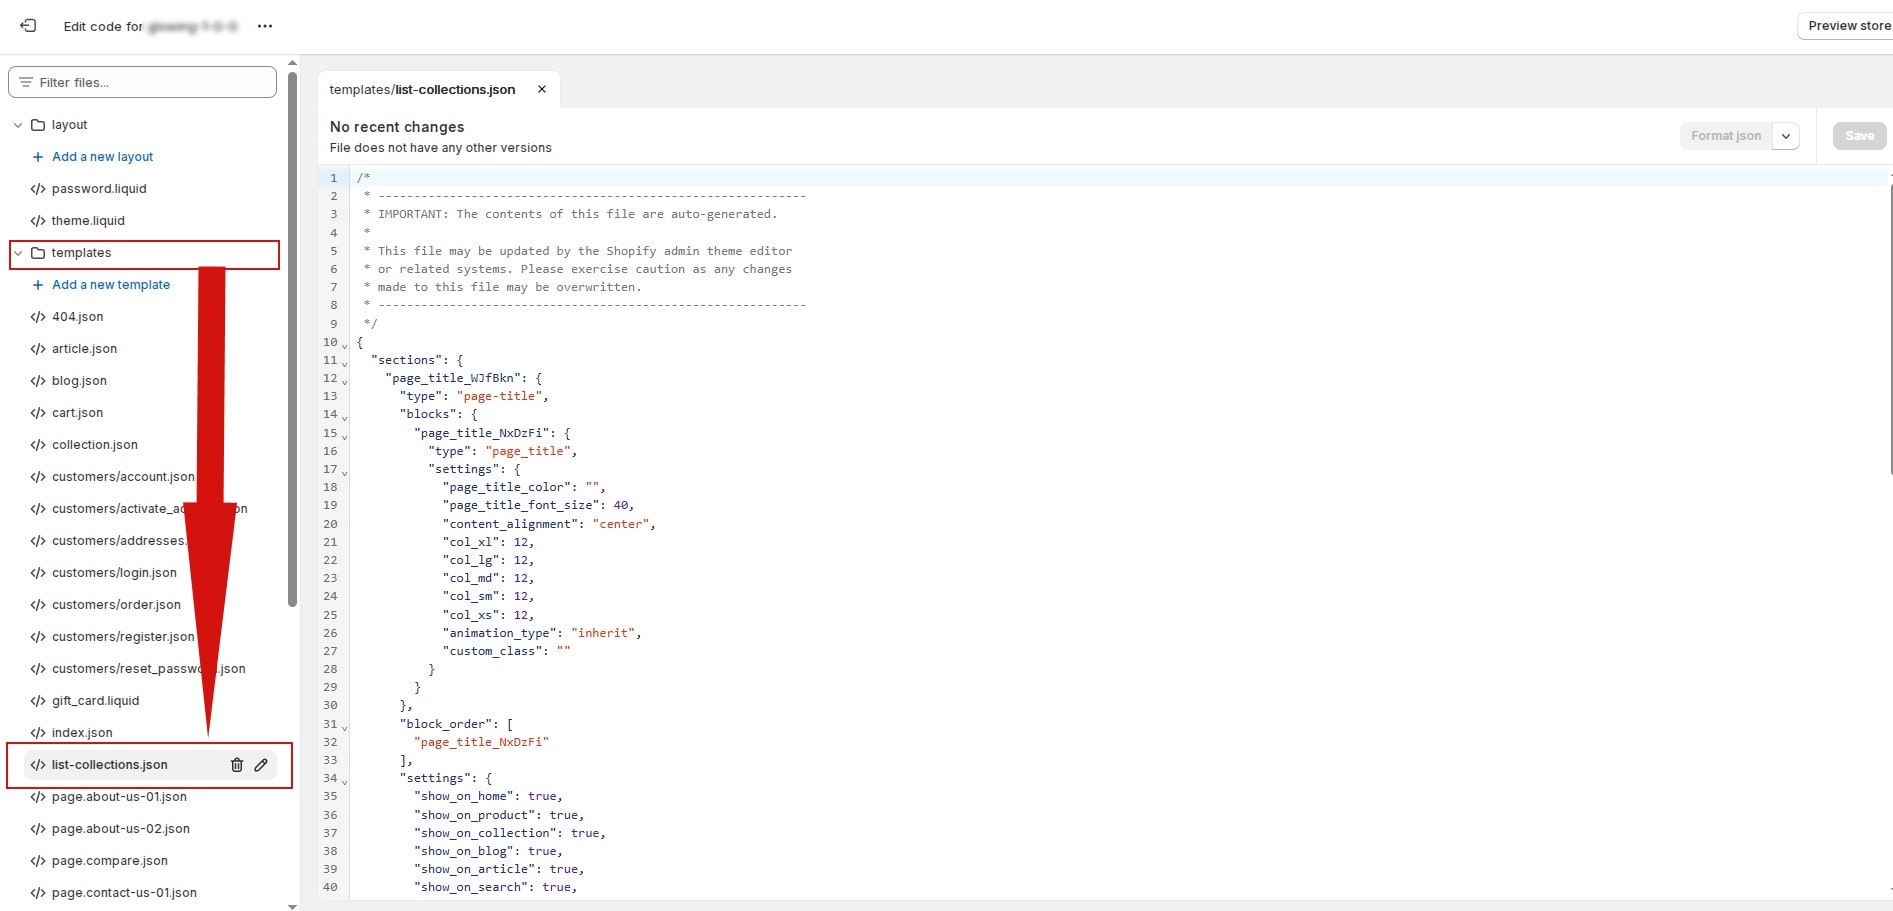Open theme.liquid file
The width and height of the screenshot is (1893, 911).
[88, 221]
